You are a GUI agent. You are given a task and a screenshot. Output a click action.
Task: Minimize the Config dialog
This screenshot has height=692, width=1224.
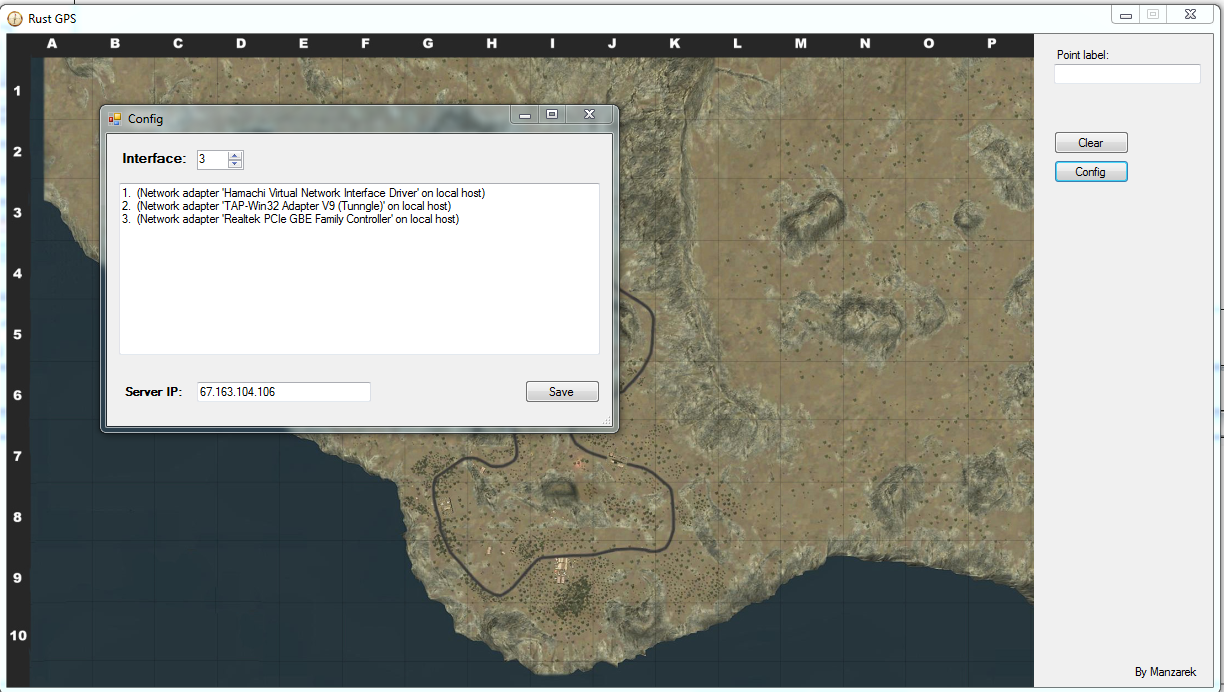(x=524, y=115)
